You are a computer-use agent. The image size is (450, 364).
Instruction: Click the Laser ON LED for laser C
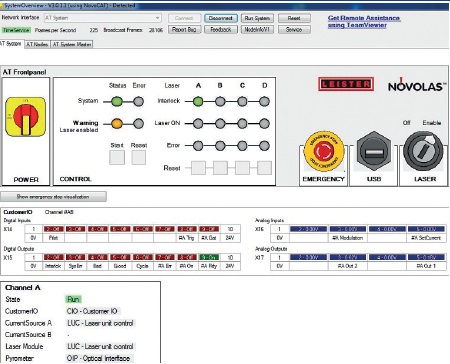point(242,124)
